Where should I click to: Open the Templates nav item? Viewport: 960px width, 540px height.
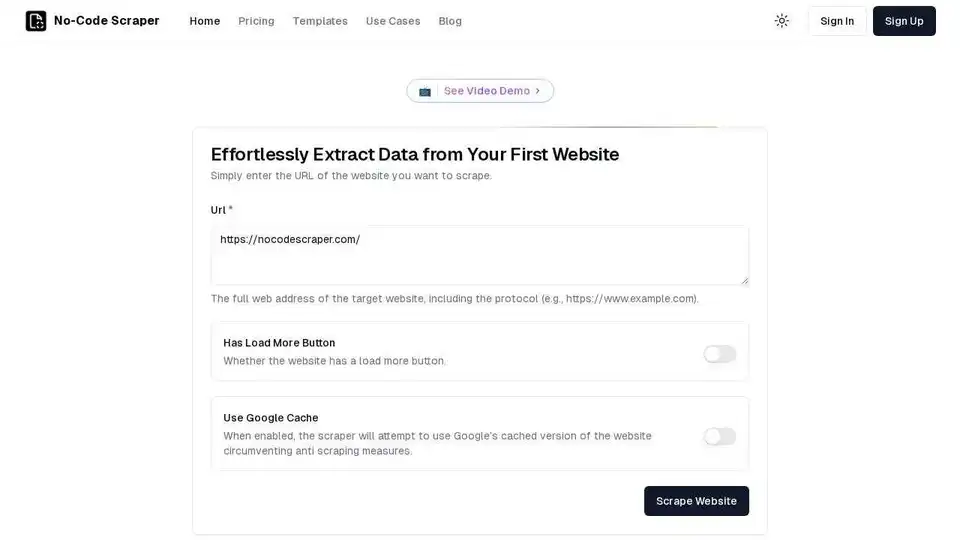[x=320, y=21]
